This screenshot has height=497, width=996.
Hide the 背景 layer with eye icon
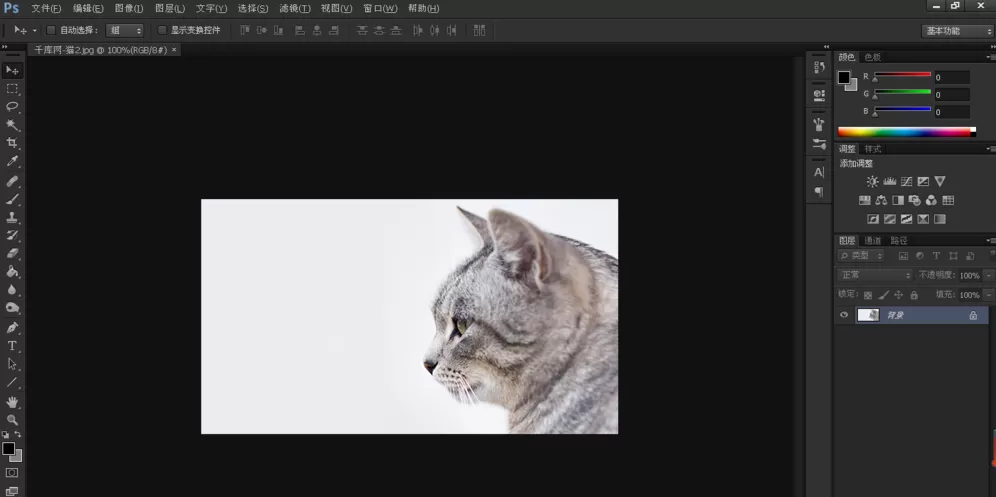844,315
